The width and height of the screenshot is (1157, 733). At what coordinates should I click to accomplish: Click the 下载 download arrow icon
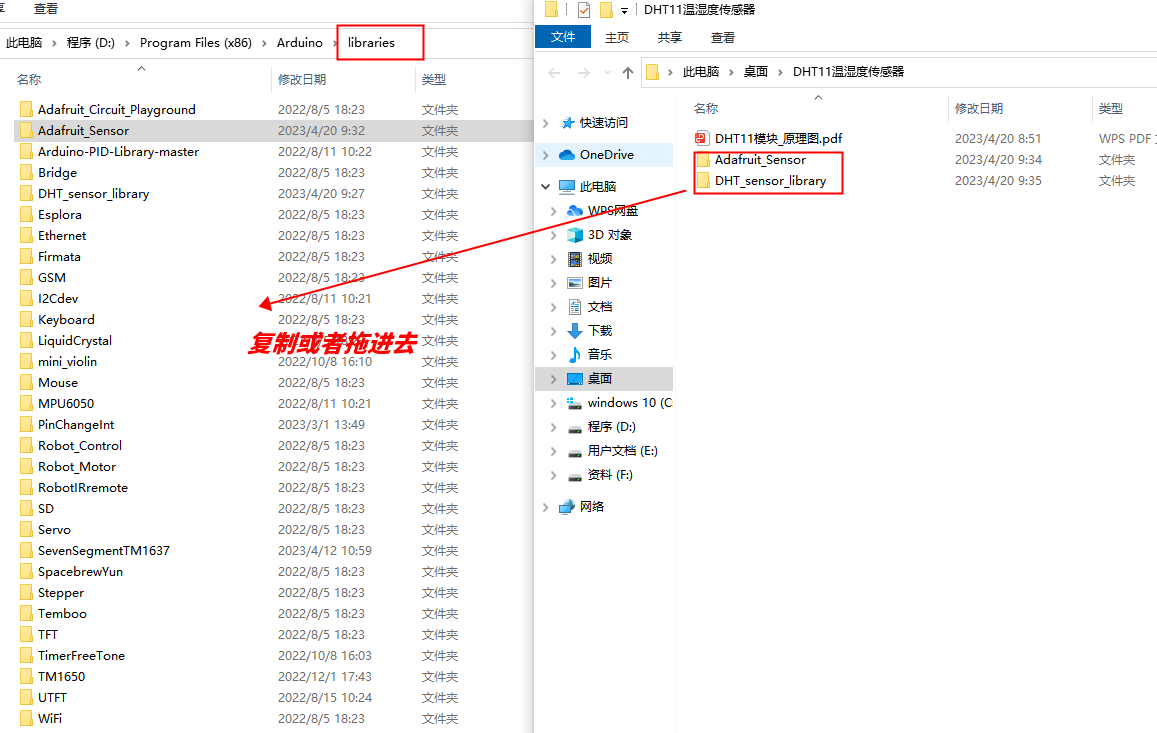pyautogui.click(x=575, y=331)
